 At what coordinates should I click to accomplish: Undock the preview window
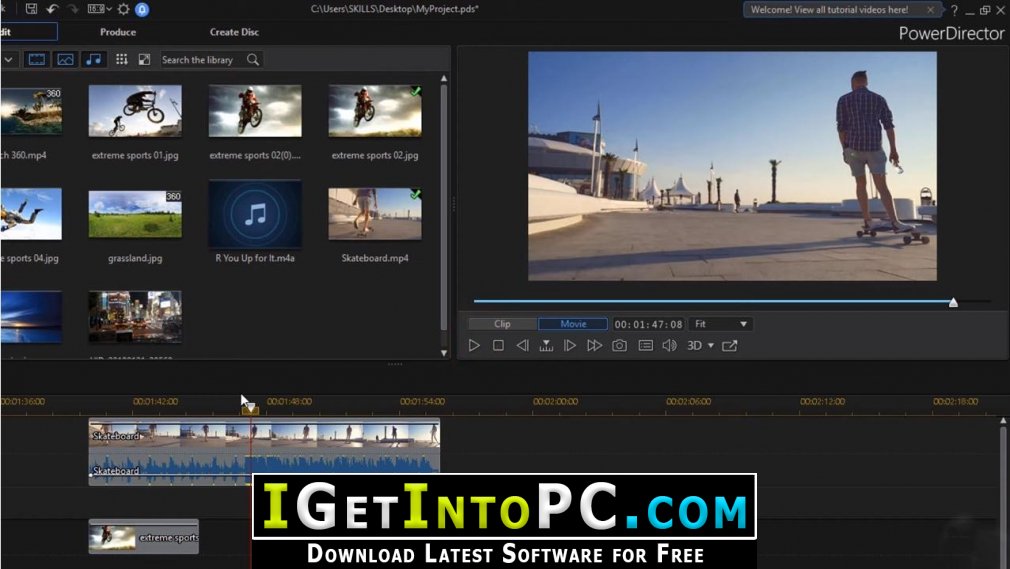tap(730, 345)
